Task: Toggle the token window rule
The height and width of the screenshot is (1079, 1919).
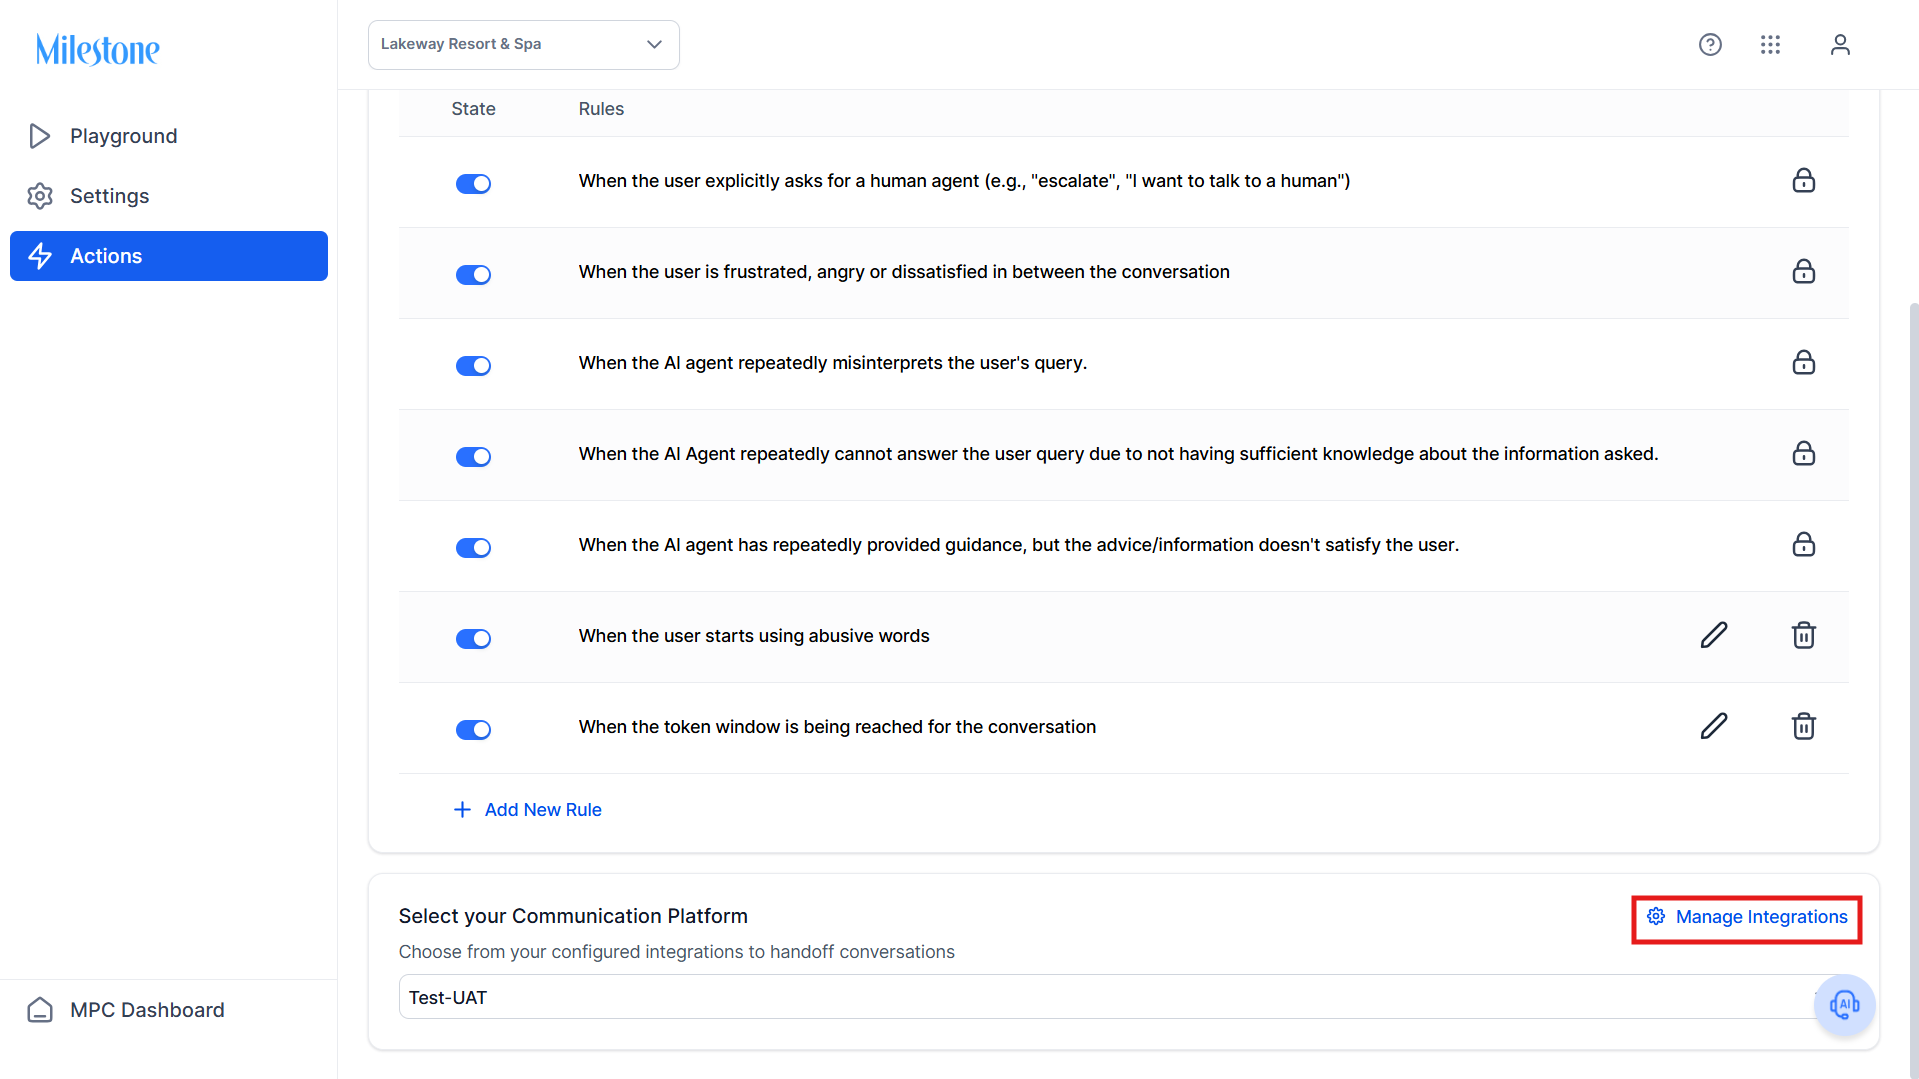Action: pos(473,730)
